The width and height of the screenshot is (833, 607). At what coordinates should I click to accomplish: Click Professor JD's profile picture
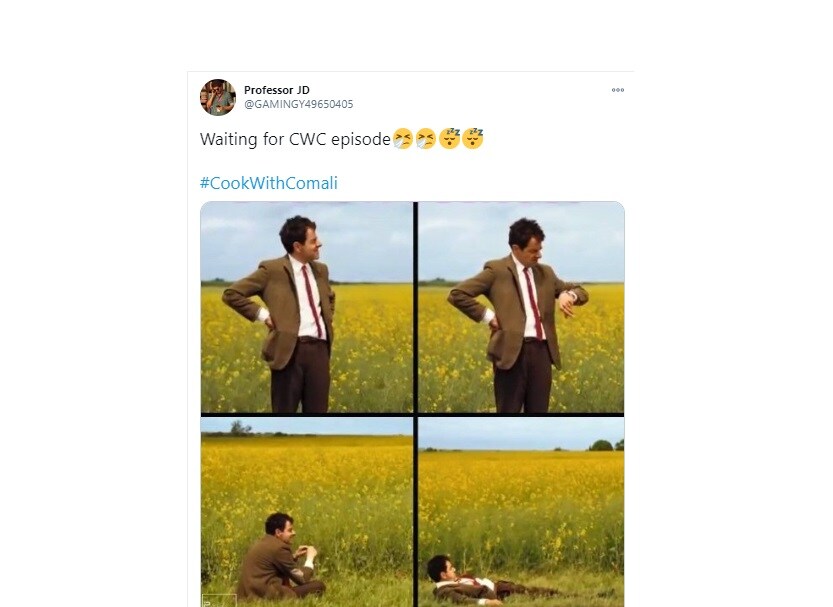point(217,96)
